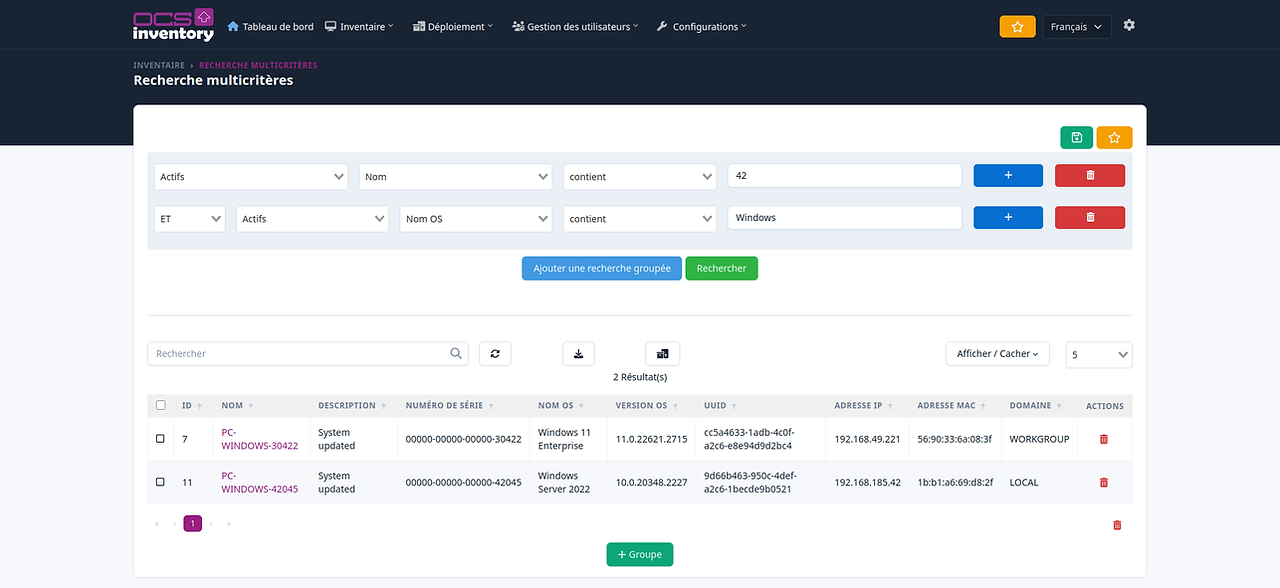
Task: Download results with the export icon
Action: click(x=578, y=353)
